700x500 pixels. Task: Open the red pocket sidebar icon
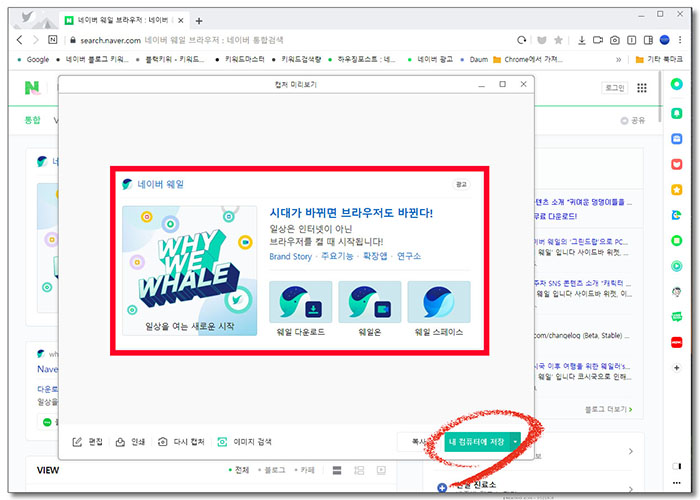[677, 164]
